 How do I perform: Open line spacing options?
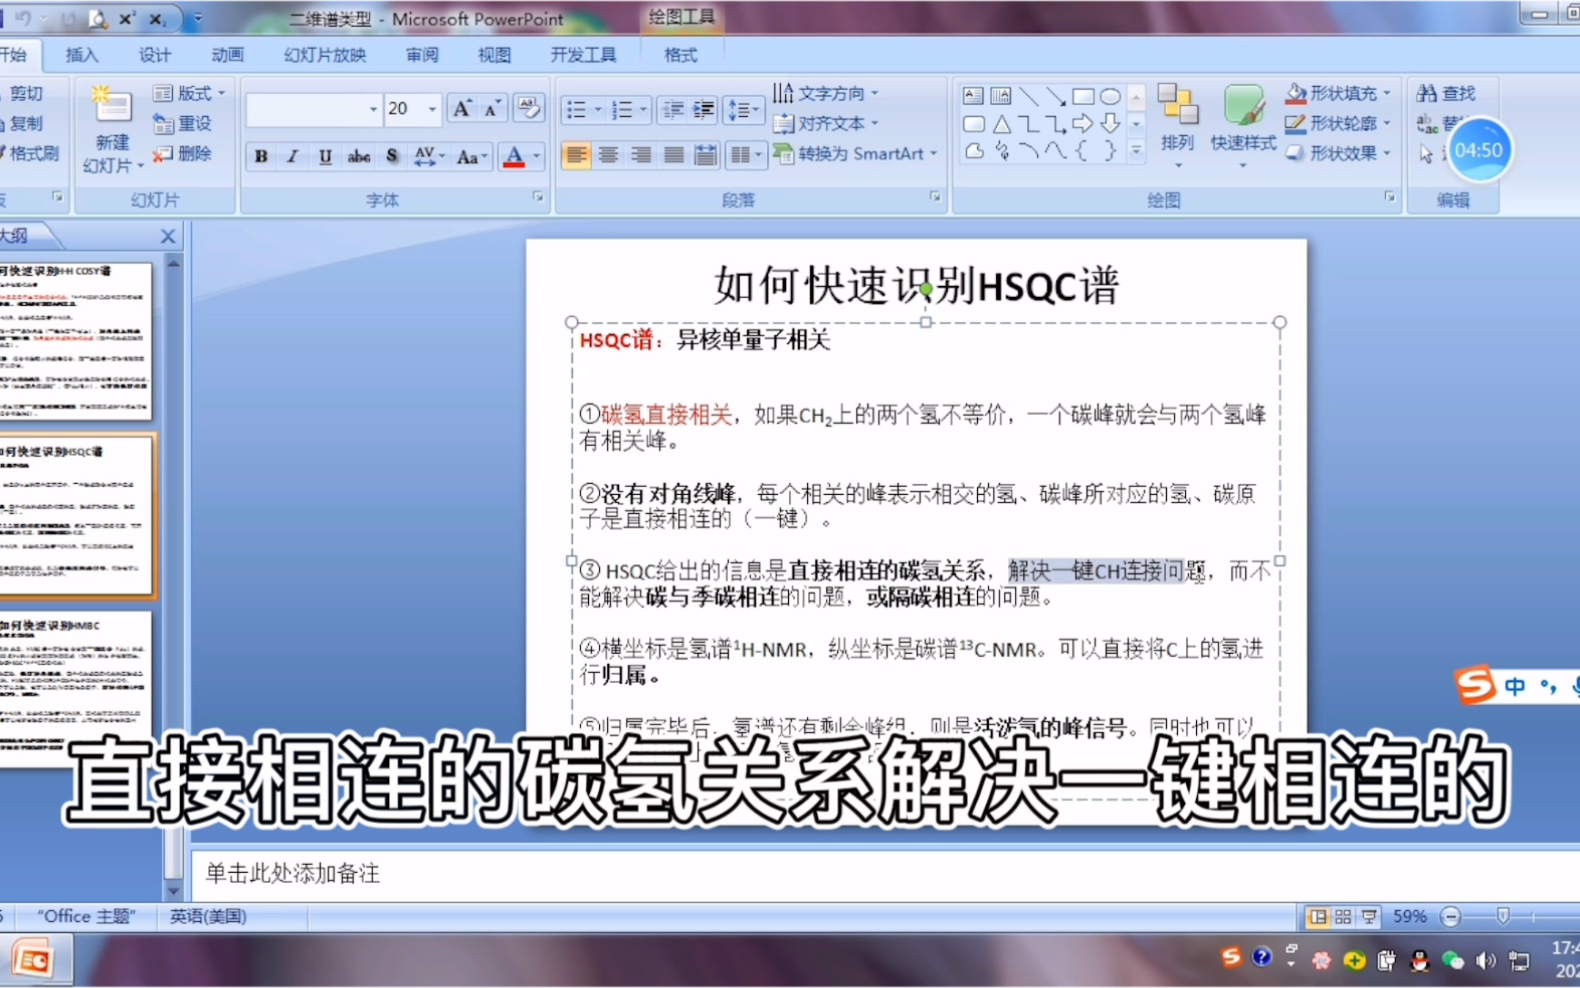[743, 109]
